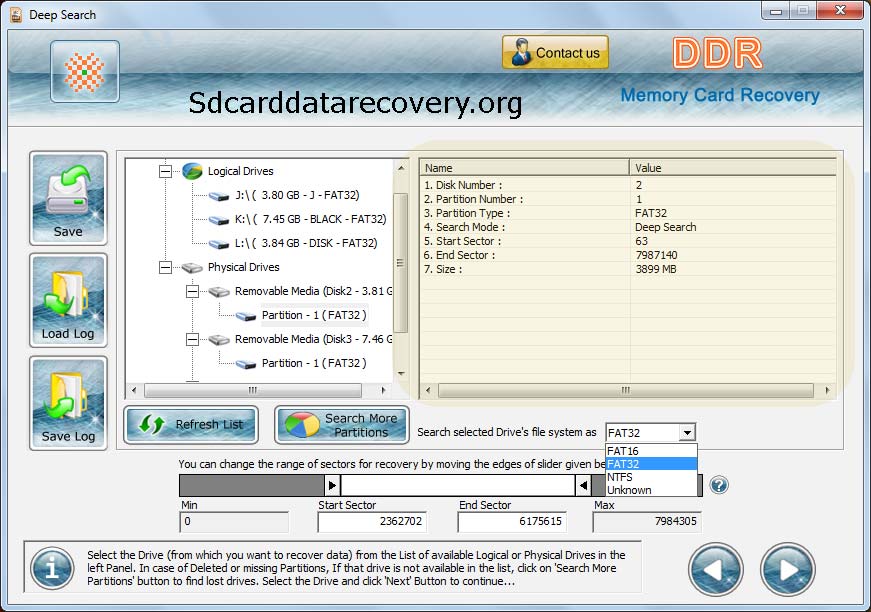Click the Contact us button
The width and height of the screenshot is (871, 612).
pyautogui.click(x=555, y=53)
